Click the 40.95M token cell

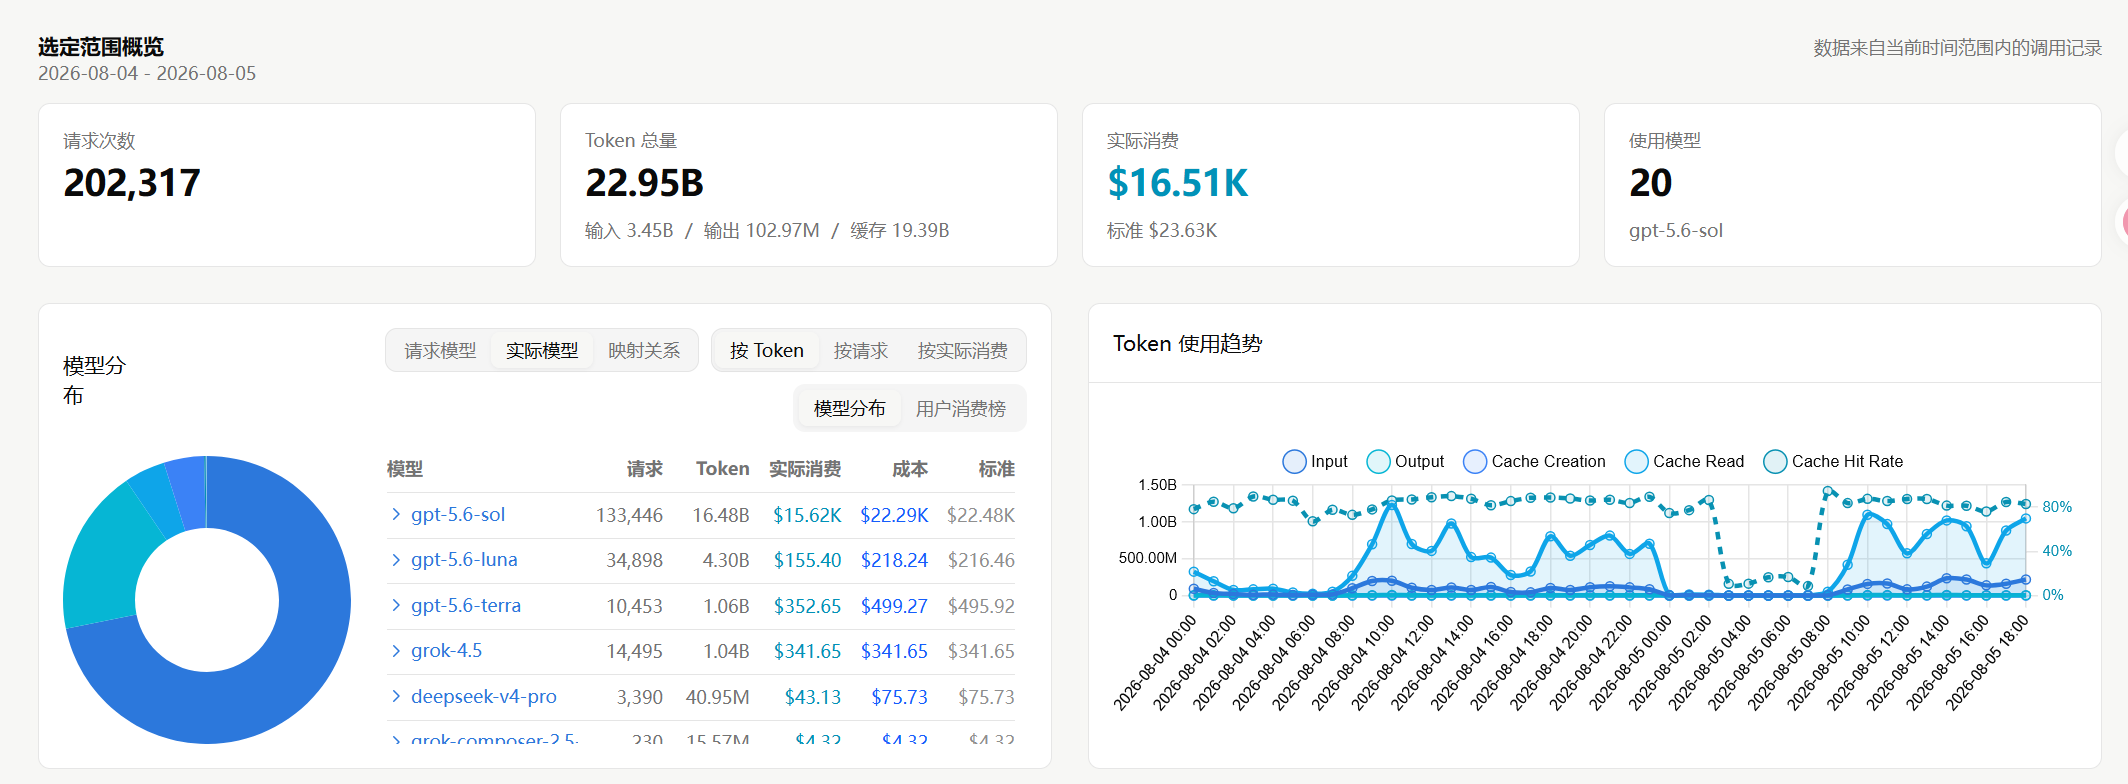click(x=717, y=697)
